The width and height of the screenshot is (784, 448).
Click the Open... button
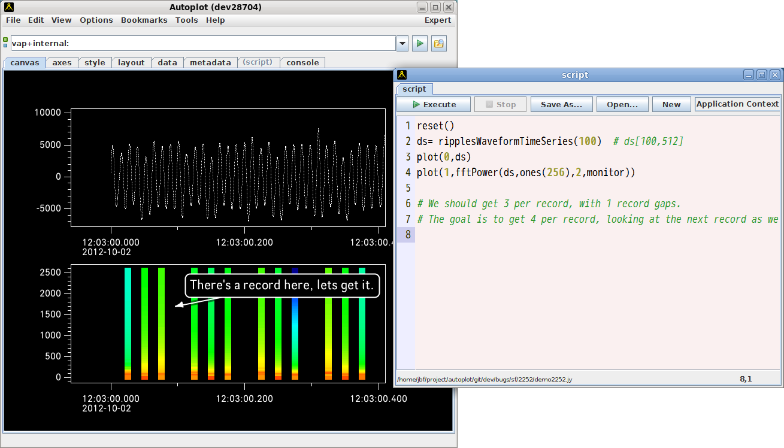coord(622,104)
